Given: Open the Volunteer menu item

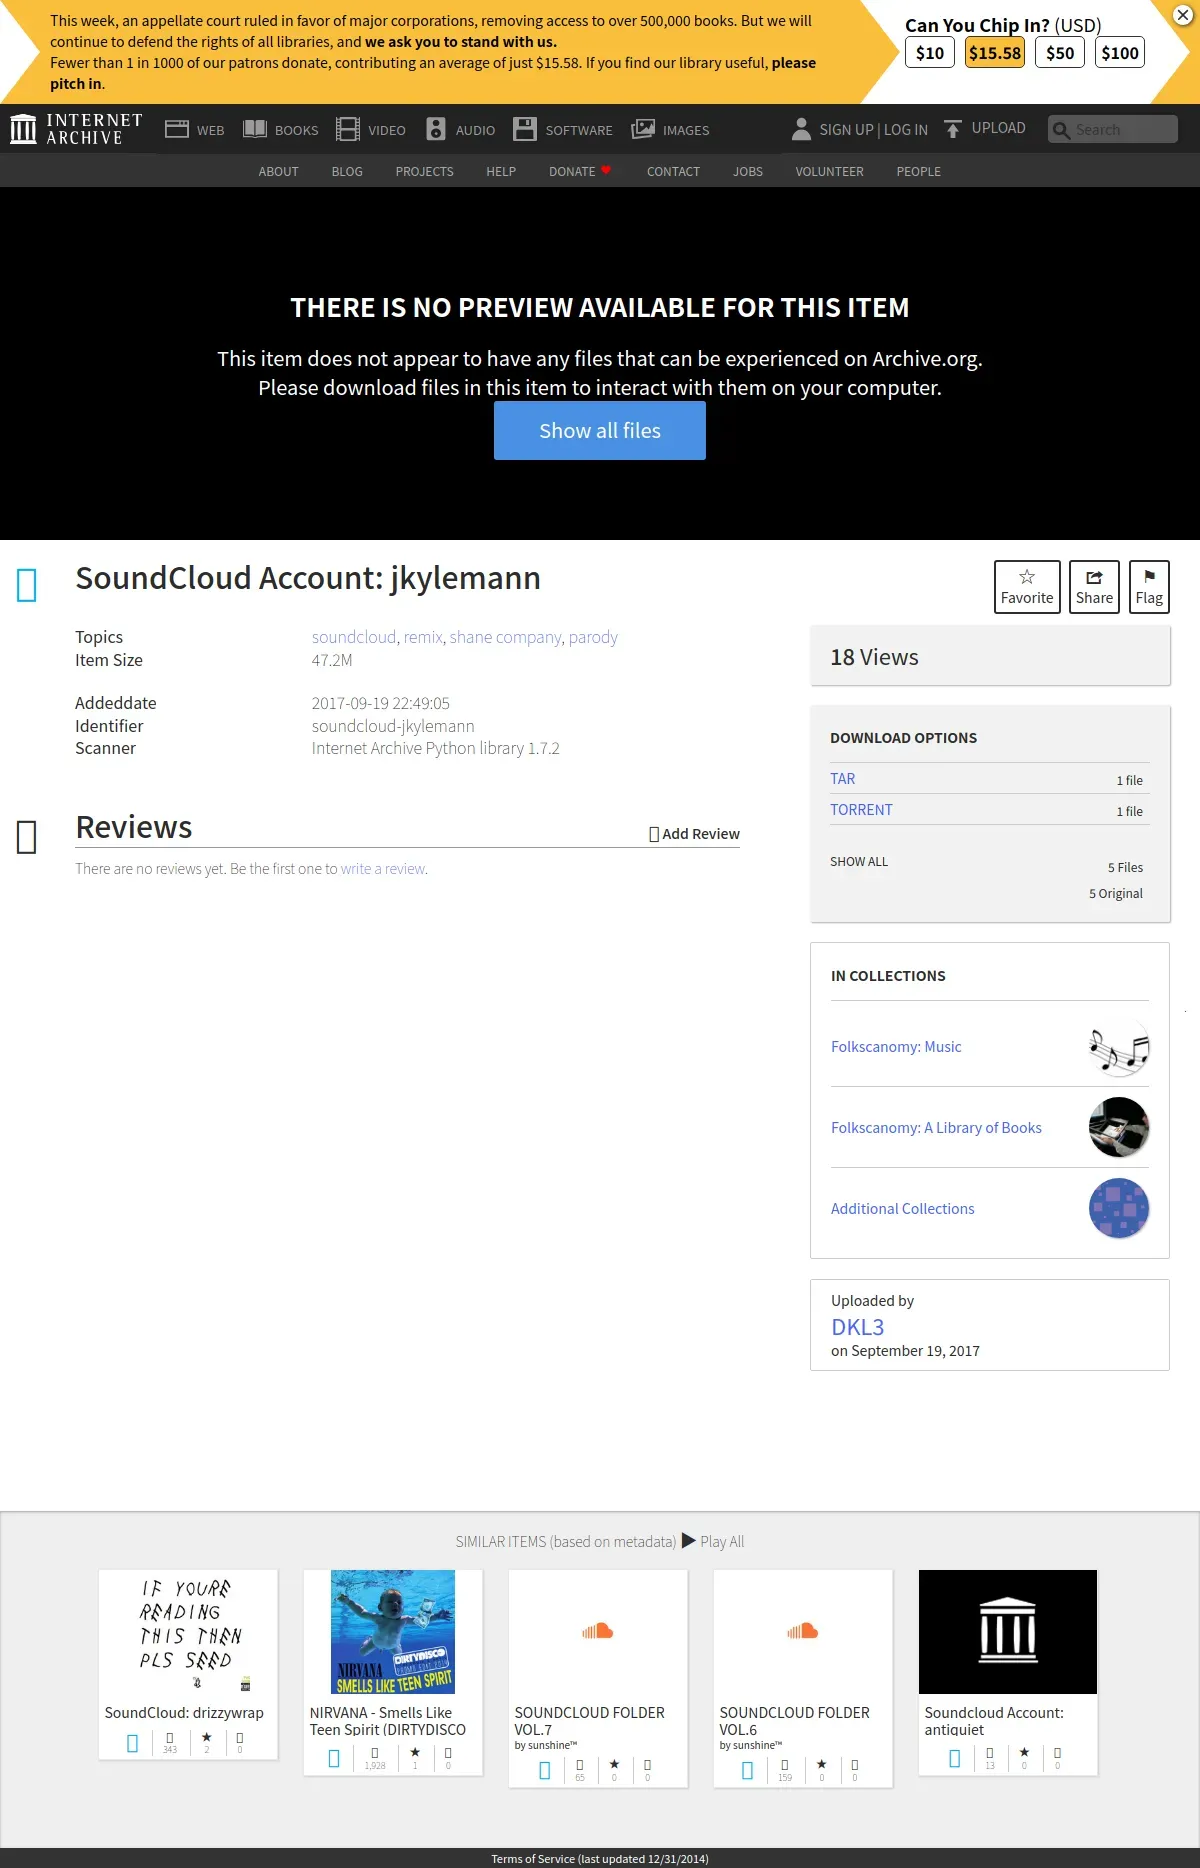Looking at the screenshot, I should 829,172.
